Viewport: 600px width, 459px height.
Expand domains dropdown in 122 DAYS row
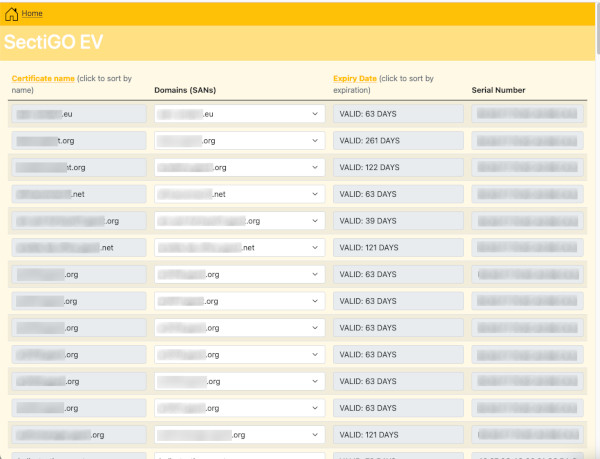[240, 168]
